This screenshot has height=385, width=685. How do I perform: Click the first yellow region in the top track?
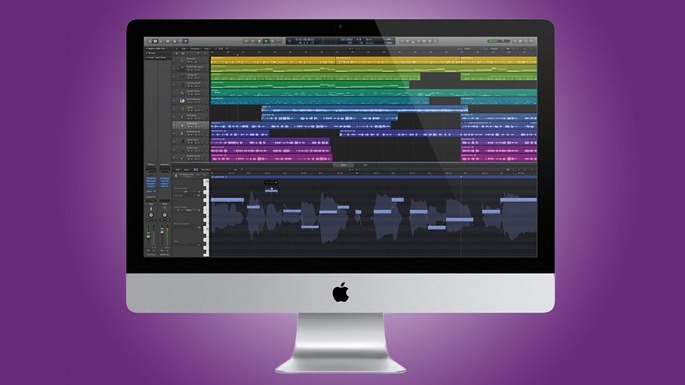[x=273, y=60]
